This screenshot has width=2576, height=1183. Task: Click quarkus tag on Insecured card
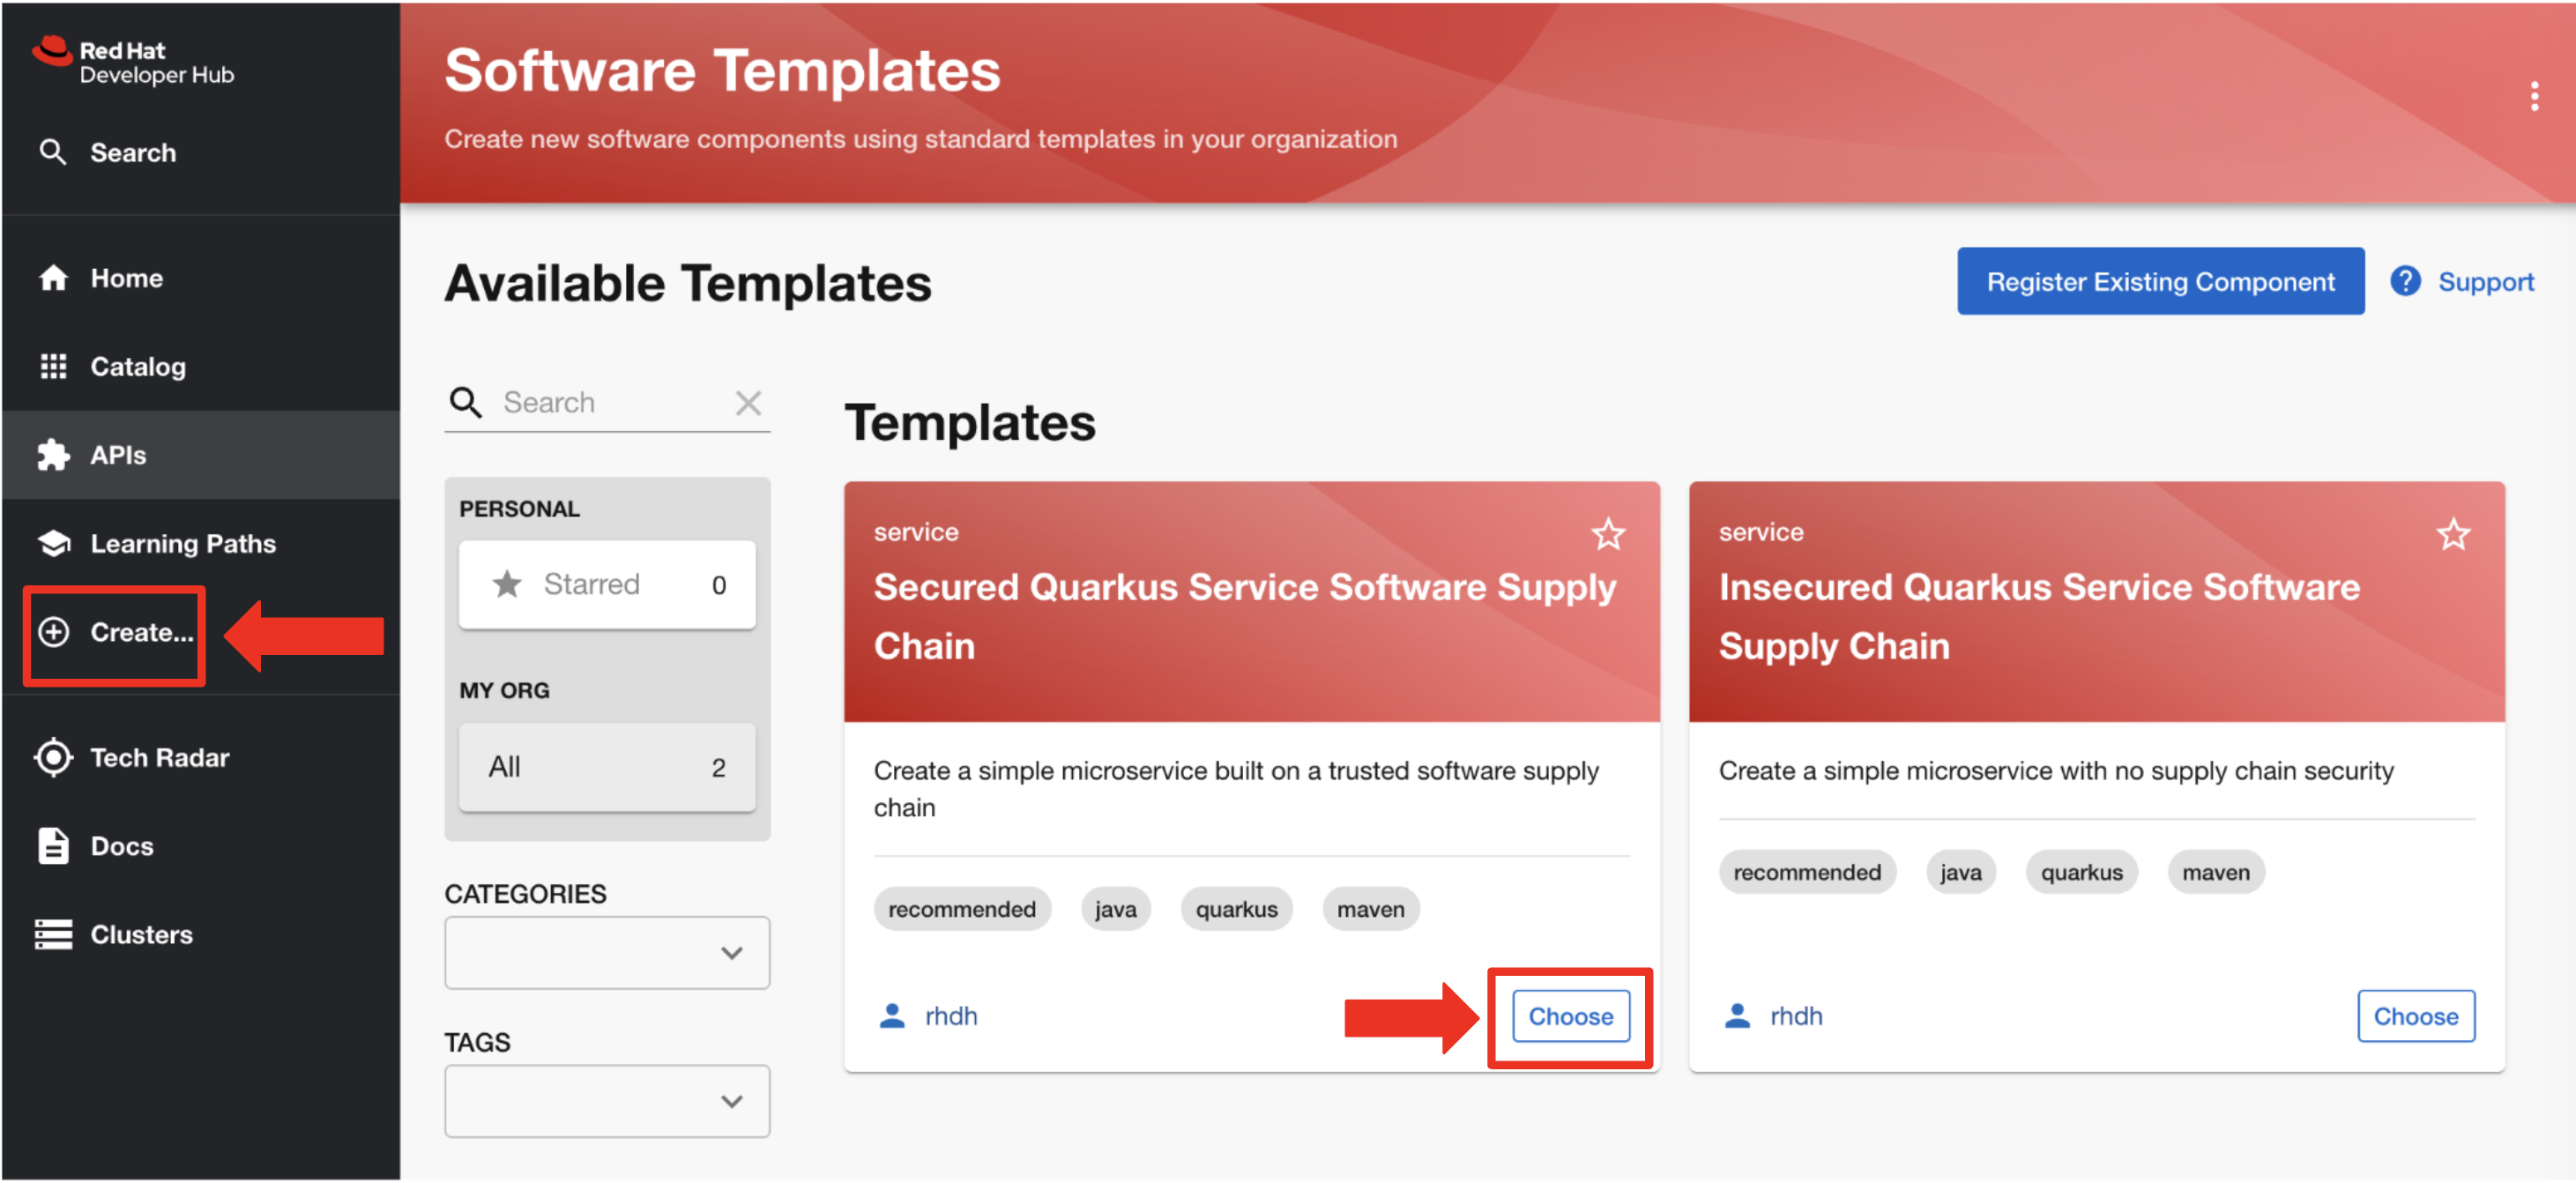pyautogui.click(x=2081, y=872)
